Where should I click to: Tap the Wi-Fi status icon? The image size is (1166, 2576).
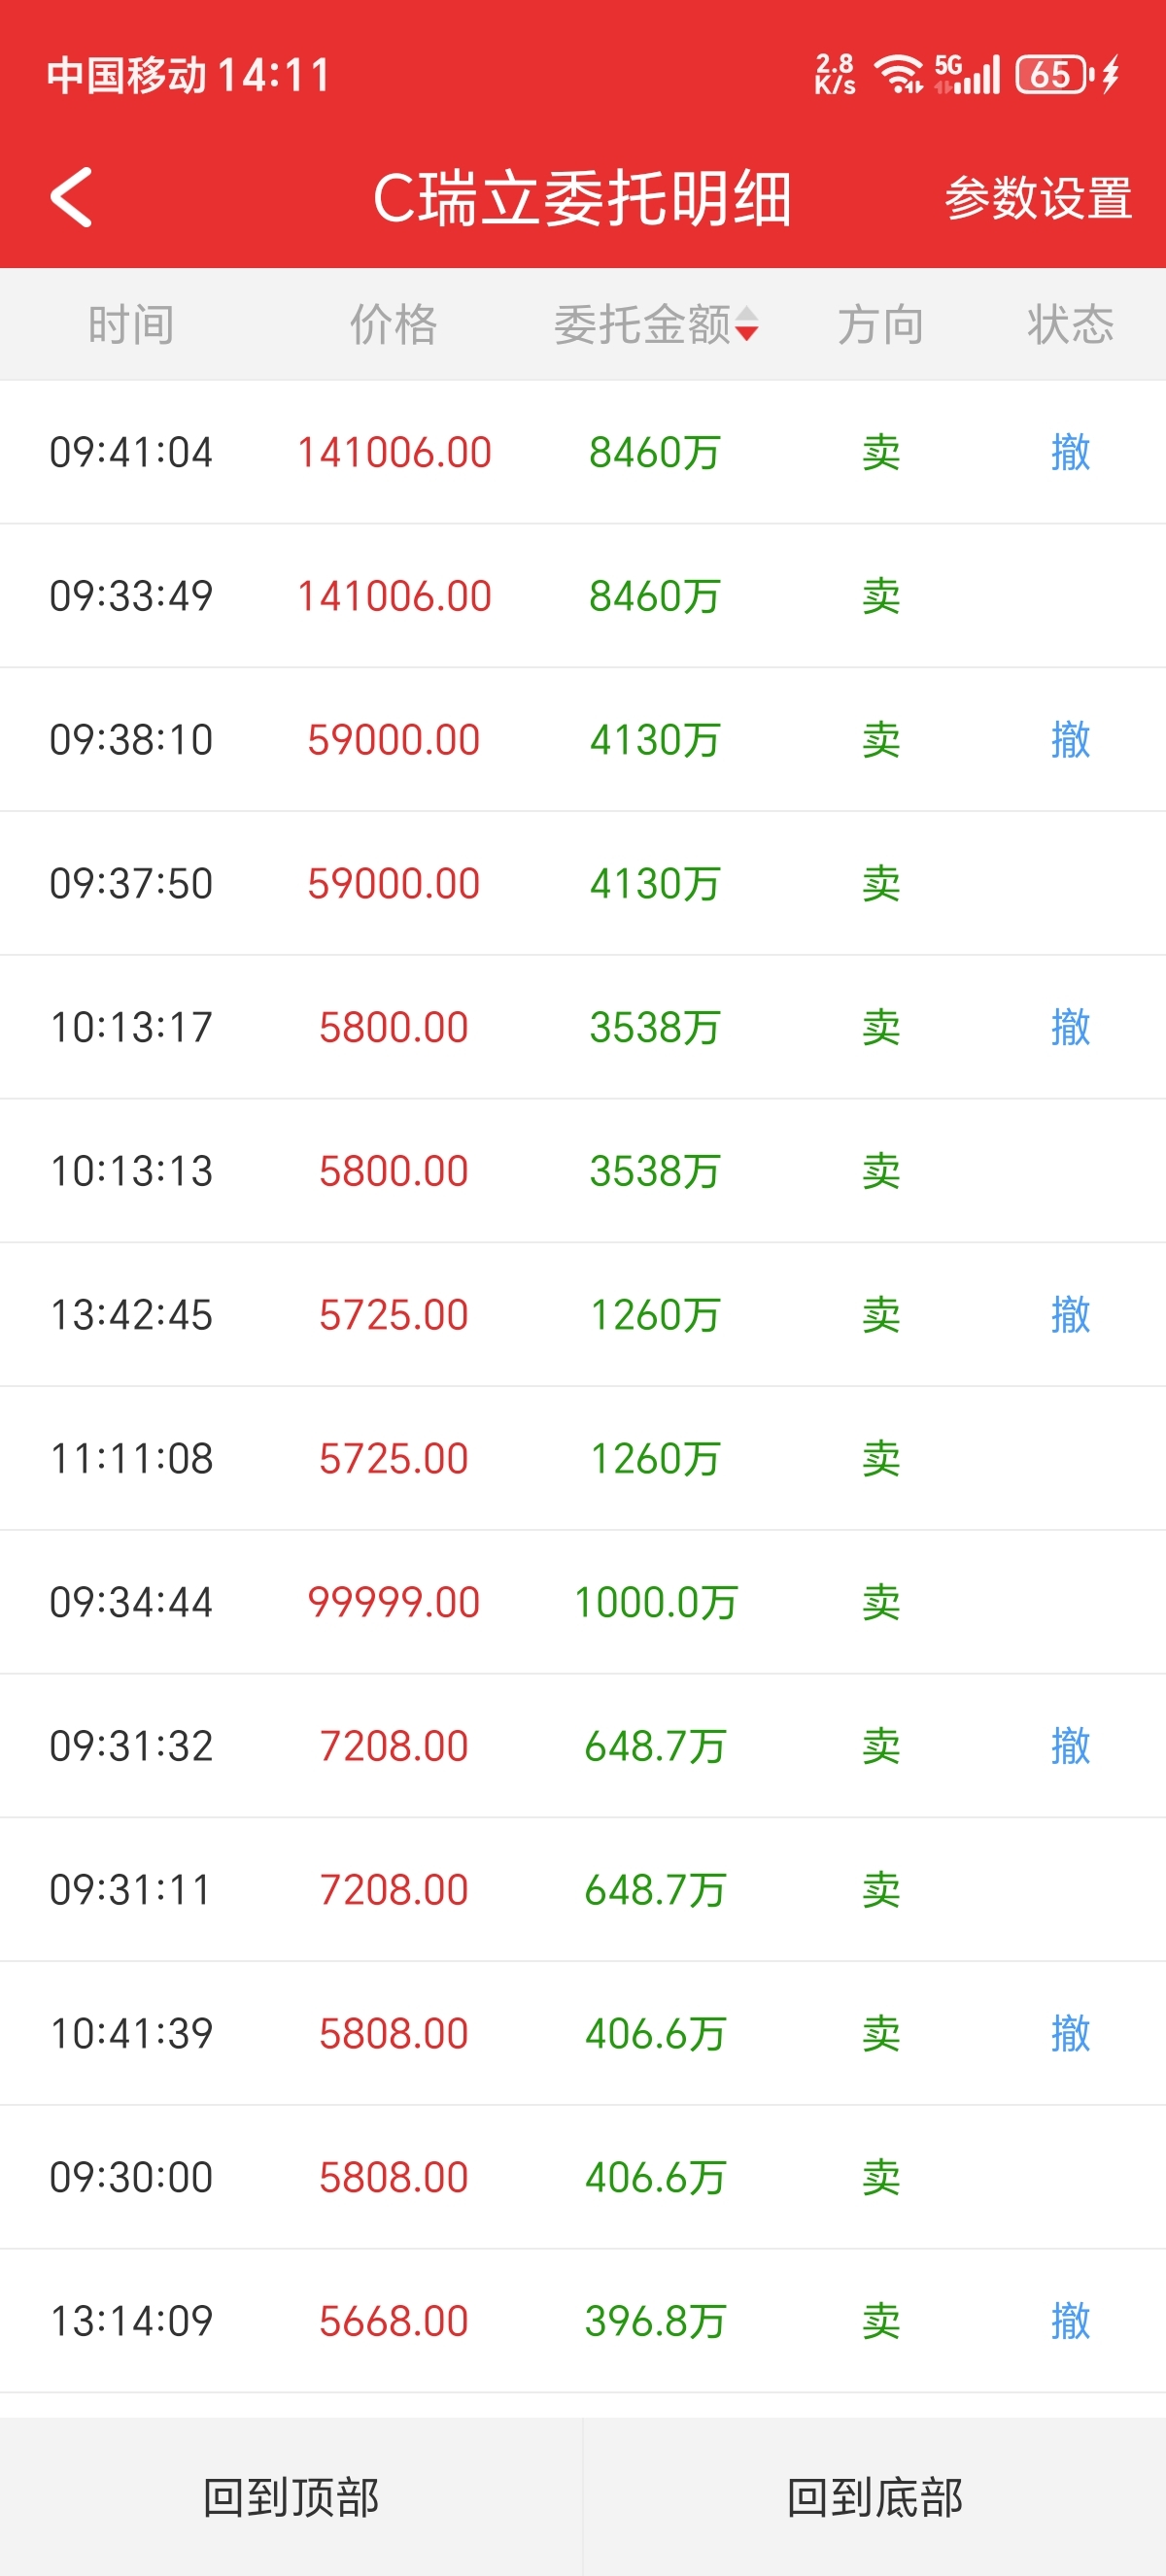(x=898, y=75)
